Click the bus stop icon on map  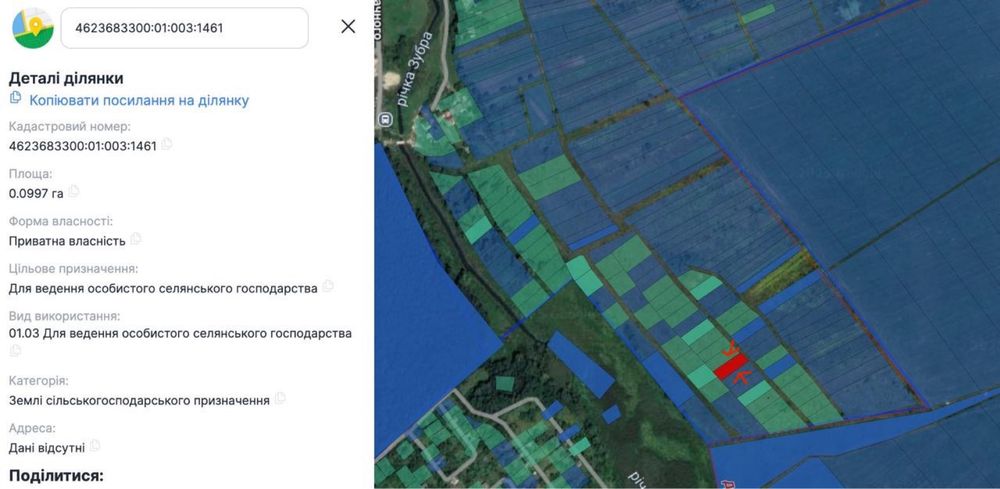pos(385,120)
